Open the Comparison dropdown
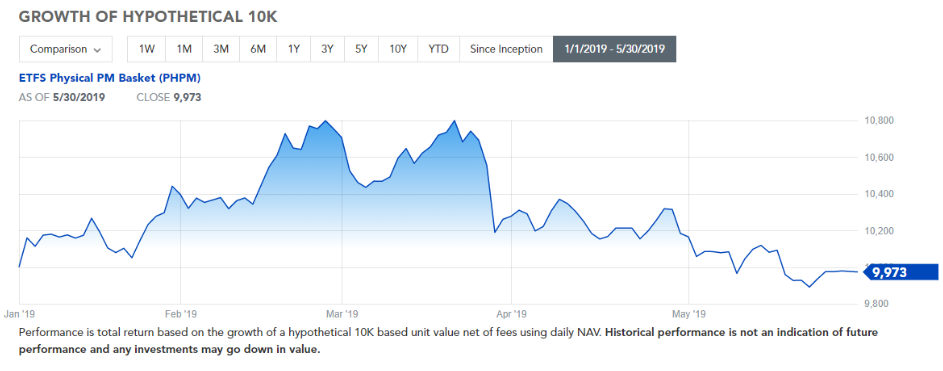 pos(66,49)
